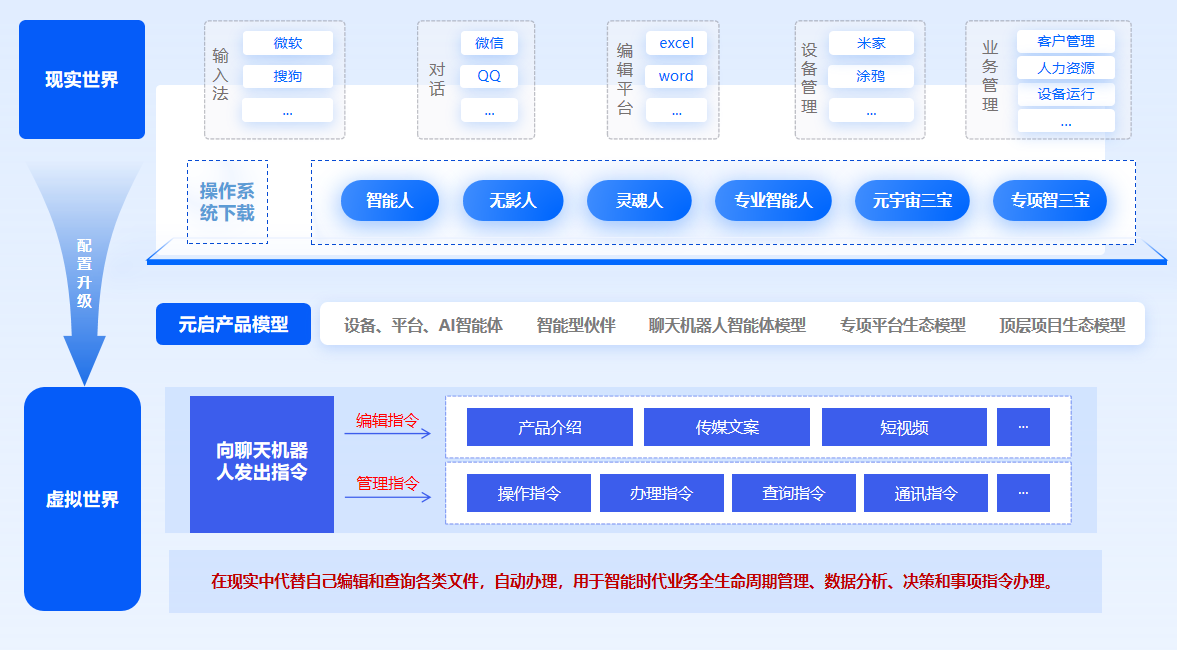Select 微软 under 输入法

tap(287, 43)
